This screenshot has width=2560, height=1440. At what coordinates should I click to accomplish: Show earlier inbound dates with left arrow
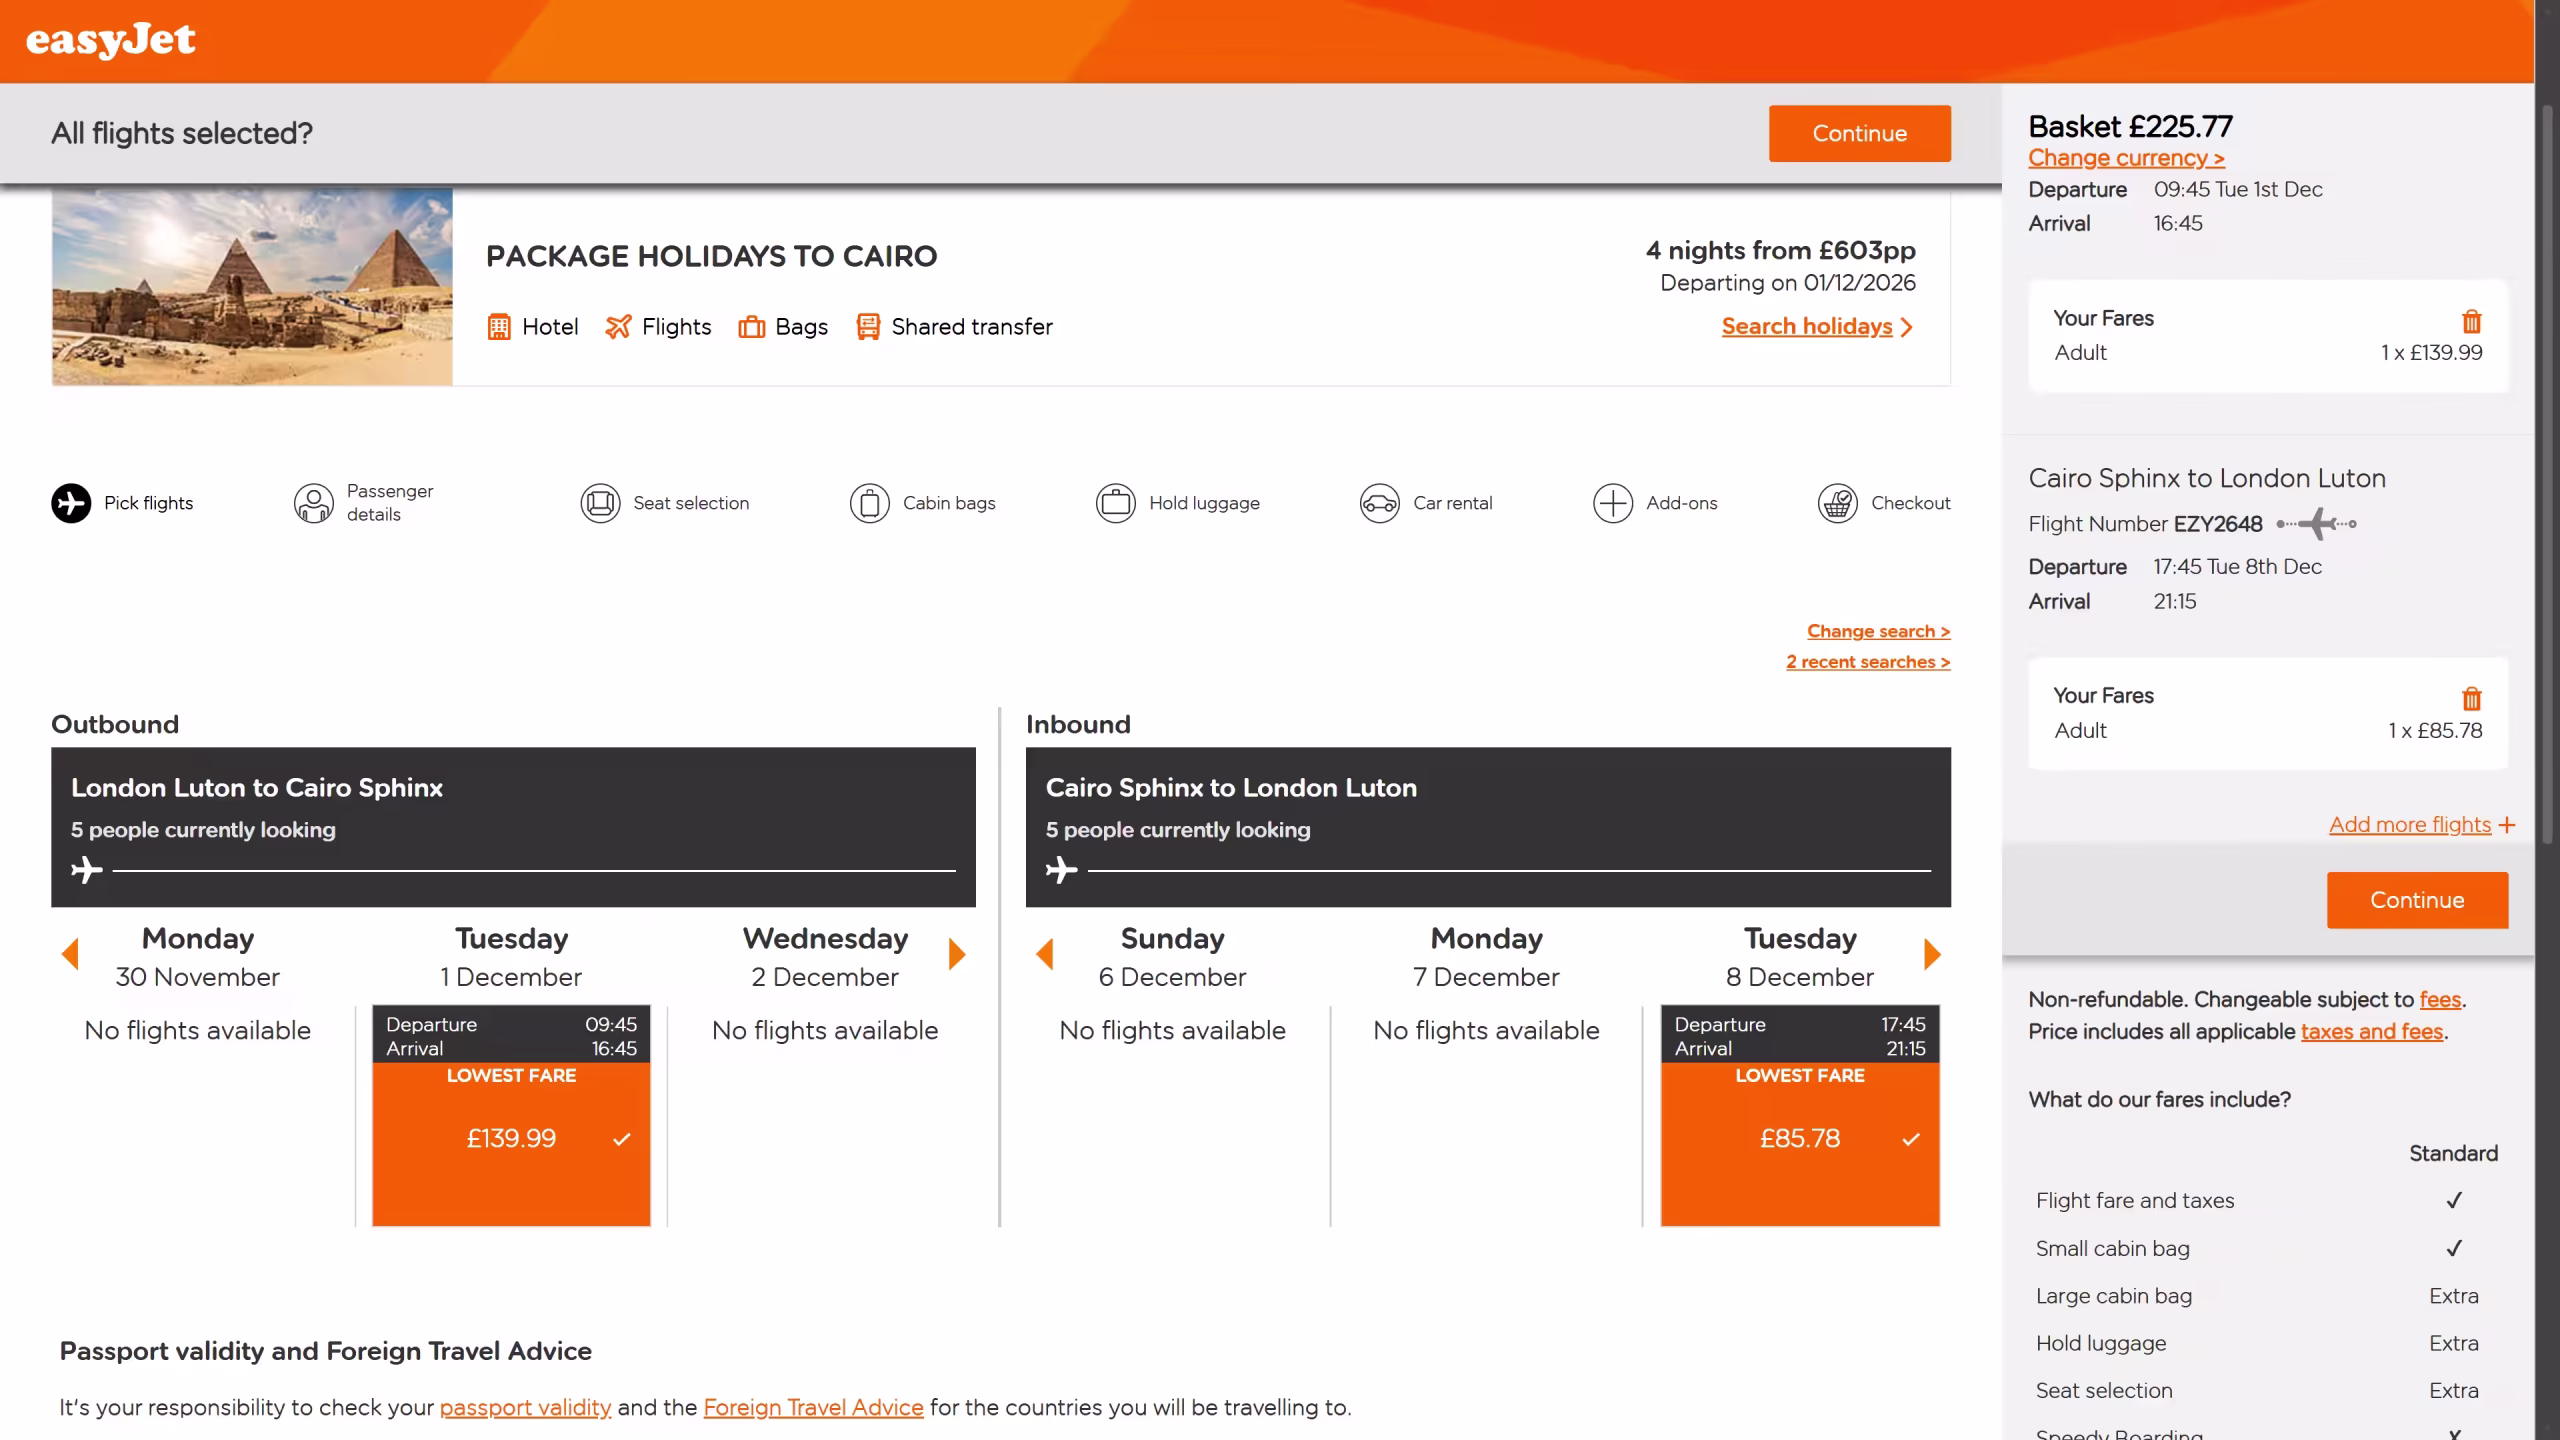click(1045, 954)
